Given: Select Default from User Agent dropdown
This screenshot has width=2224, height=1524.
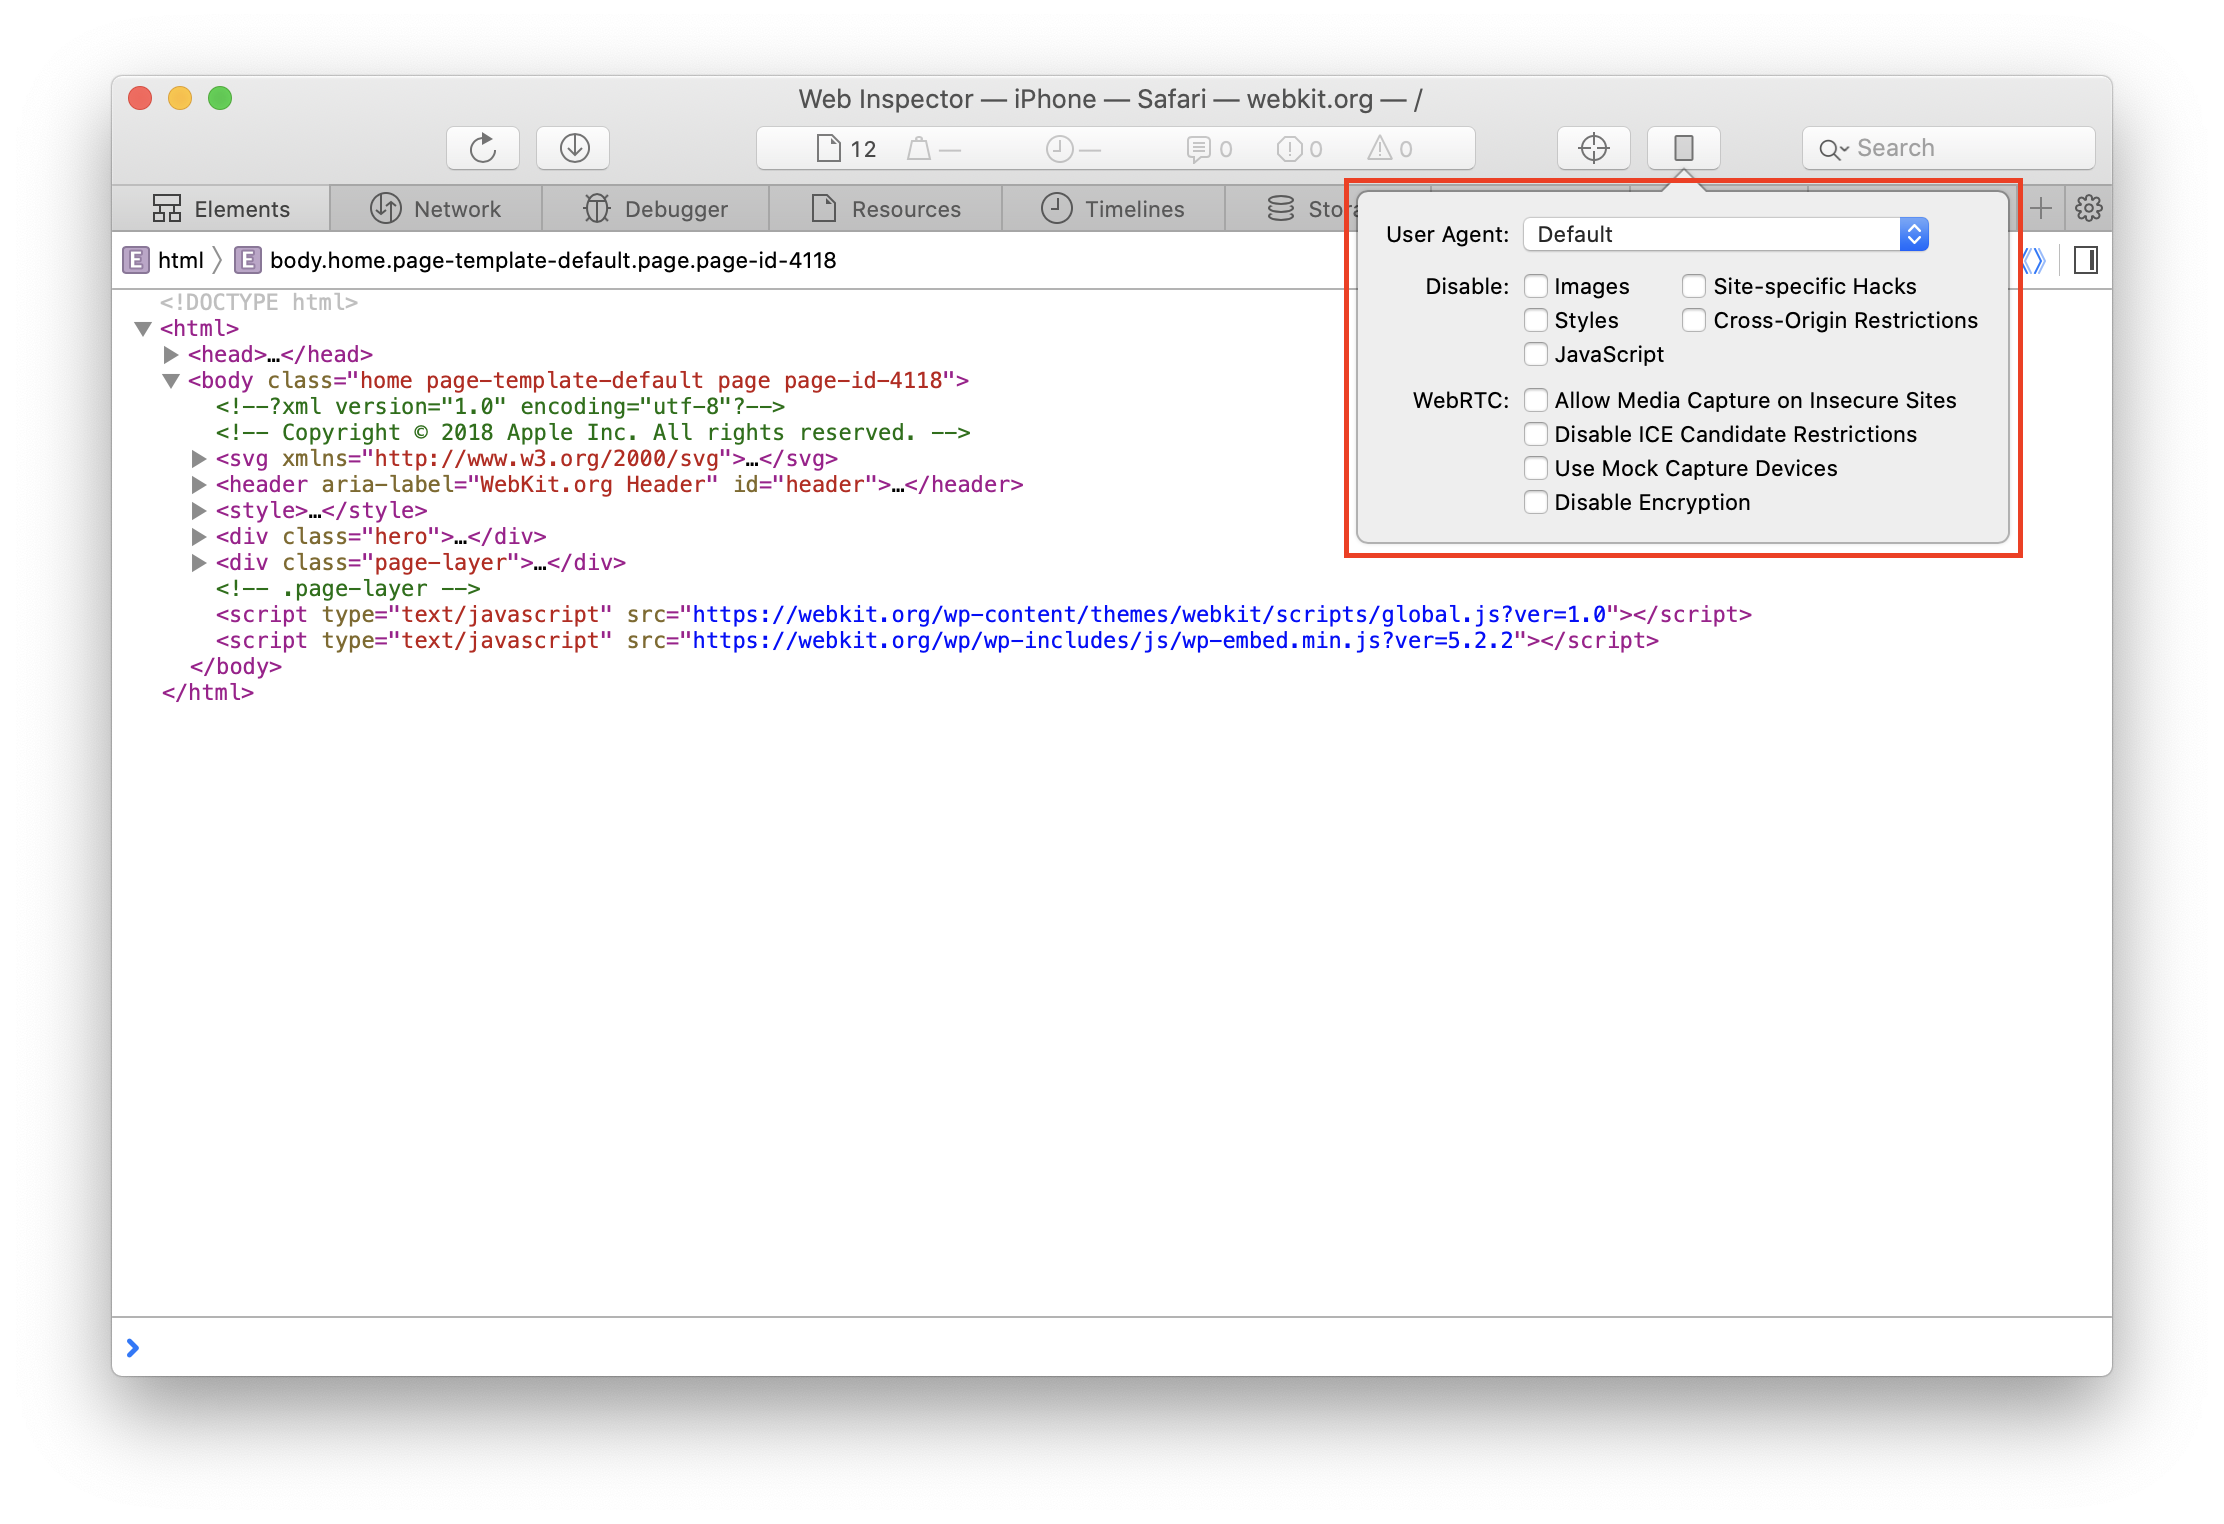Looking at the screenshot, I should 1722,235.
